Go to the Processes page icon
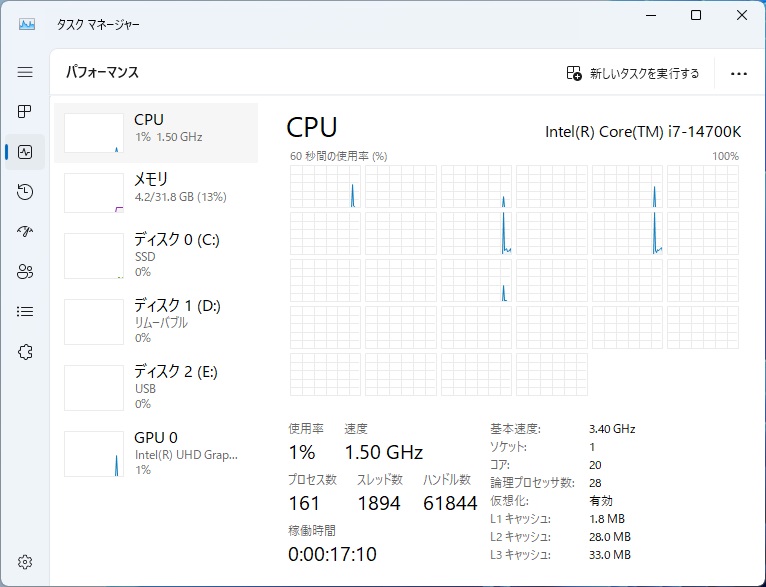 pyautogui.click(x=25, y=111)
